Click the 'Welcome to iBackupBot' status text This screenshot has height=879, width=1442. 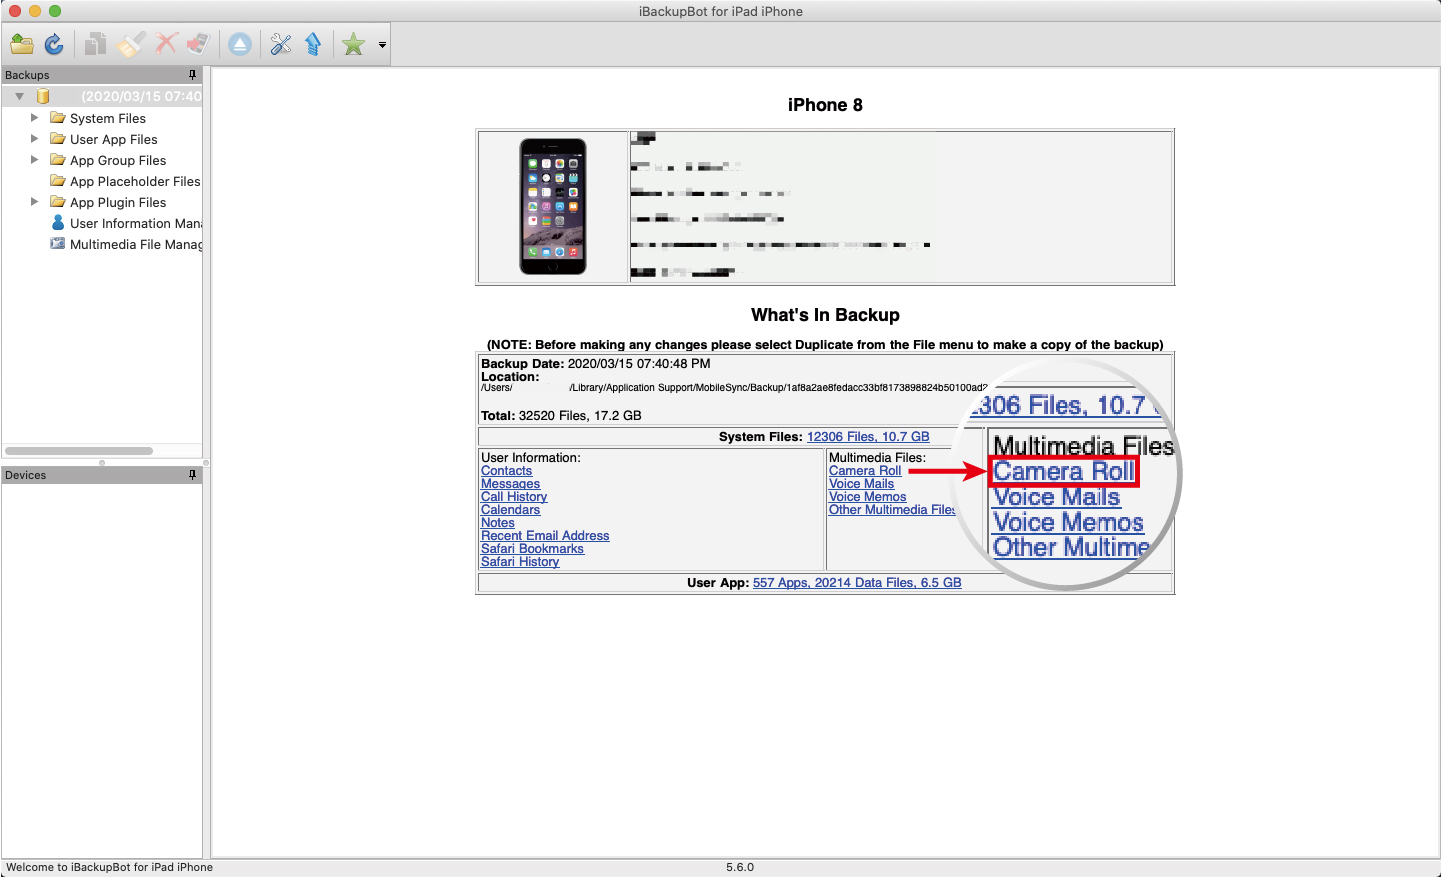[109, 868]
